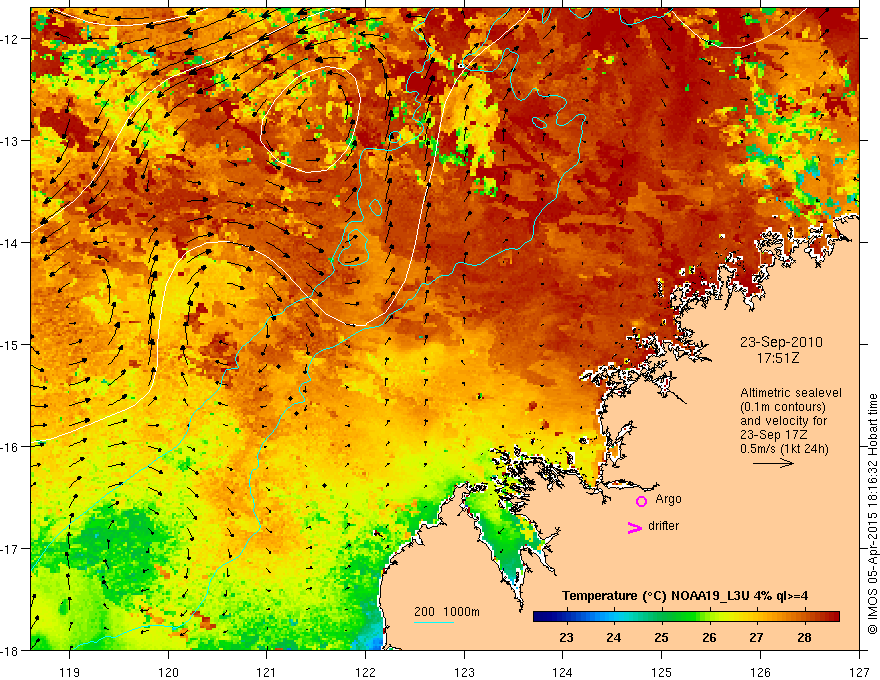
Task: Click the longitude axis label 119
Action: pos(70,672)
